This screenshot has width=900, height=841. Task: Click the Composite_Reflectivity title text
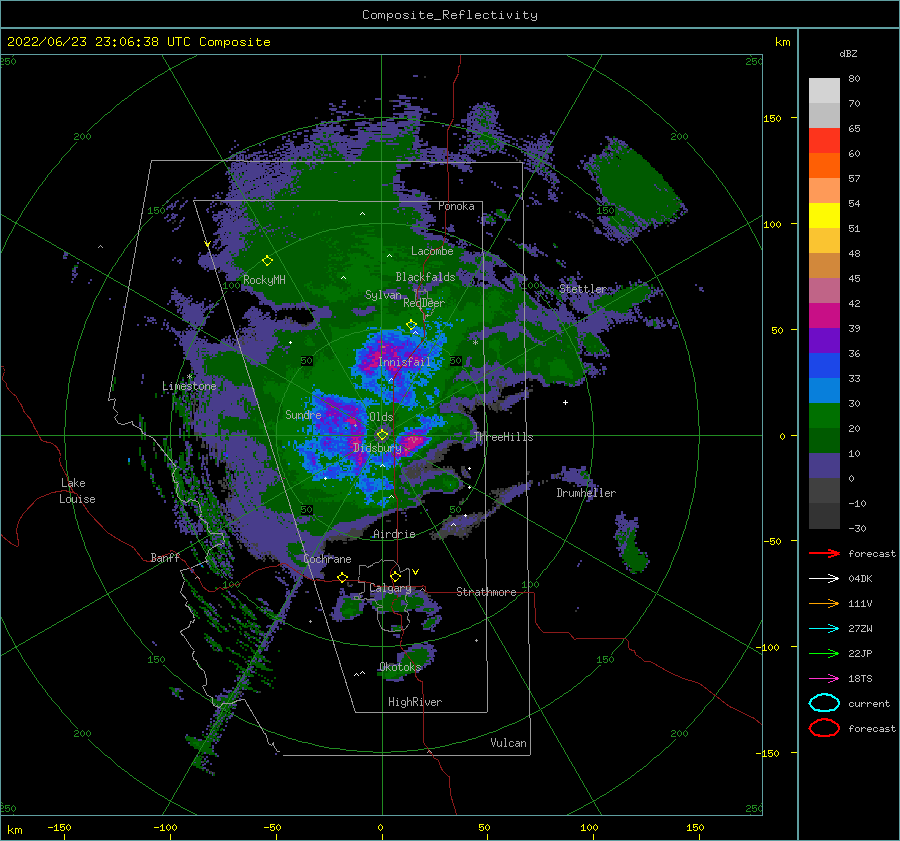tap(449, 15)
